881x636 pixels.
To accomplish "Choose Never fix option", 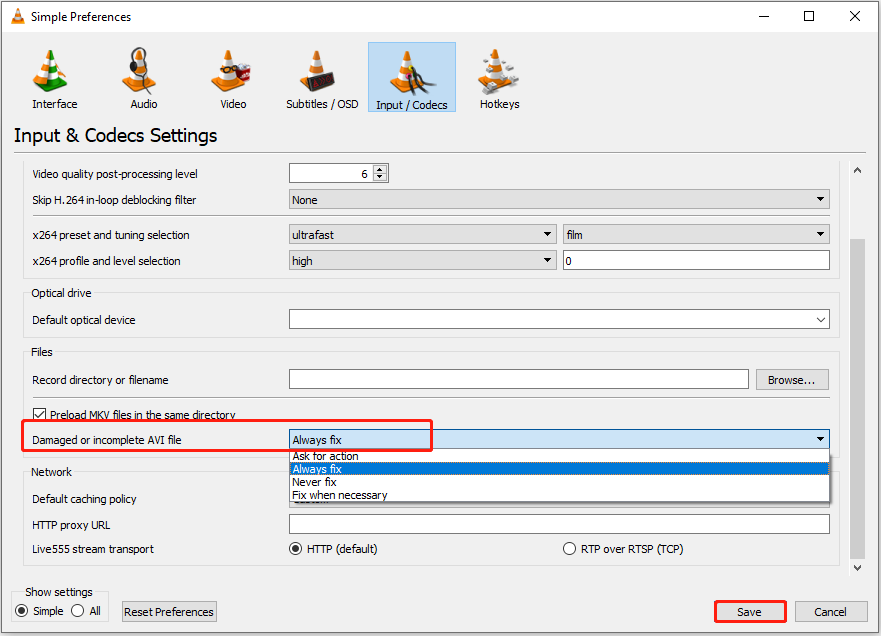I will (x=559, y=482).
